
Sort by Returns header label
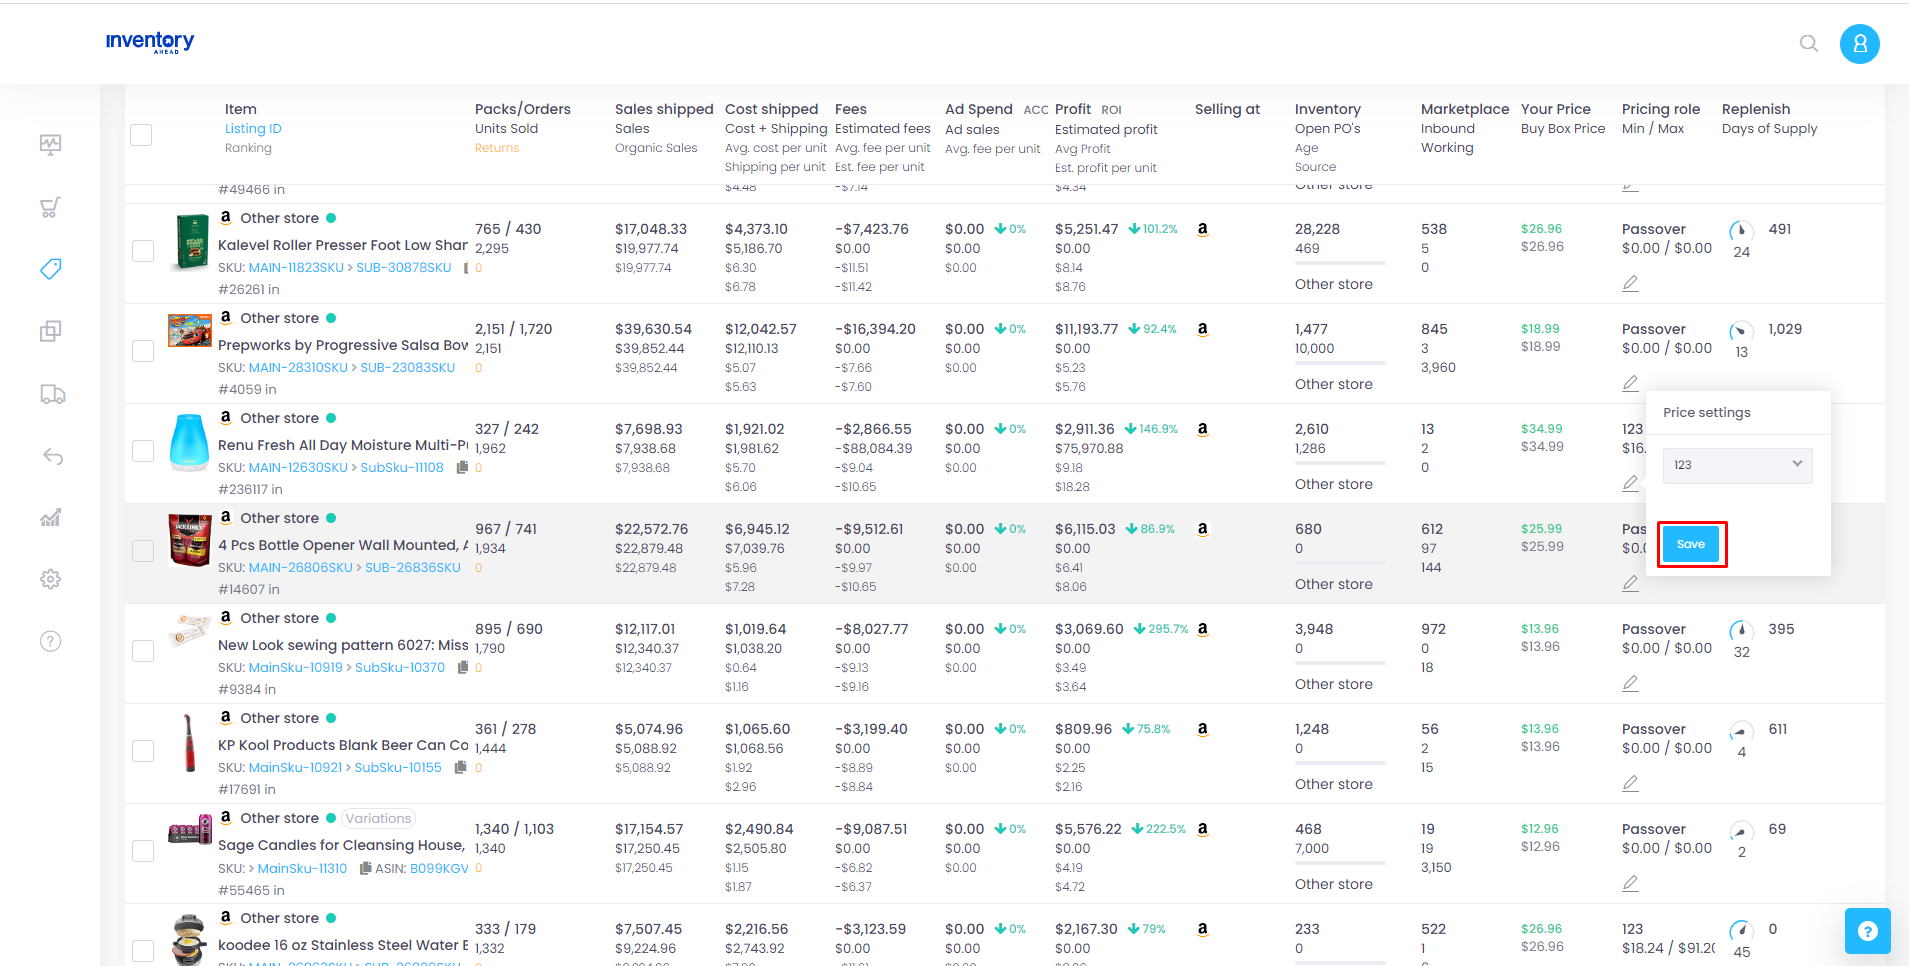(x=497, y=148)
